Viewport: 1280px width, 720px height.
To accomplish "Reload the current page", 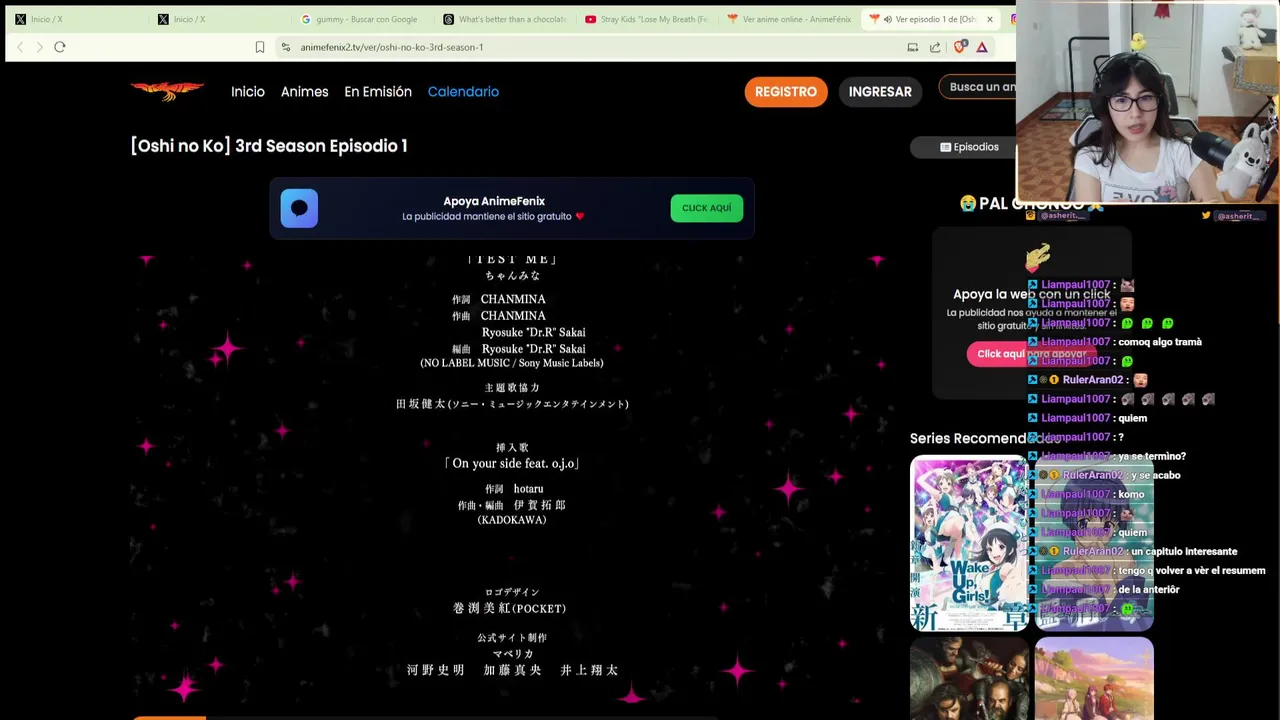I will tap(60, 47).
